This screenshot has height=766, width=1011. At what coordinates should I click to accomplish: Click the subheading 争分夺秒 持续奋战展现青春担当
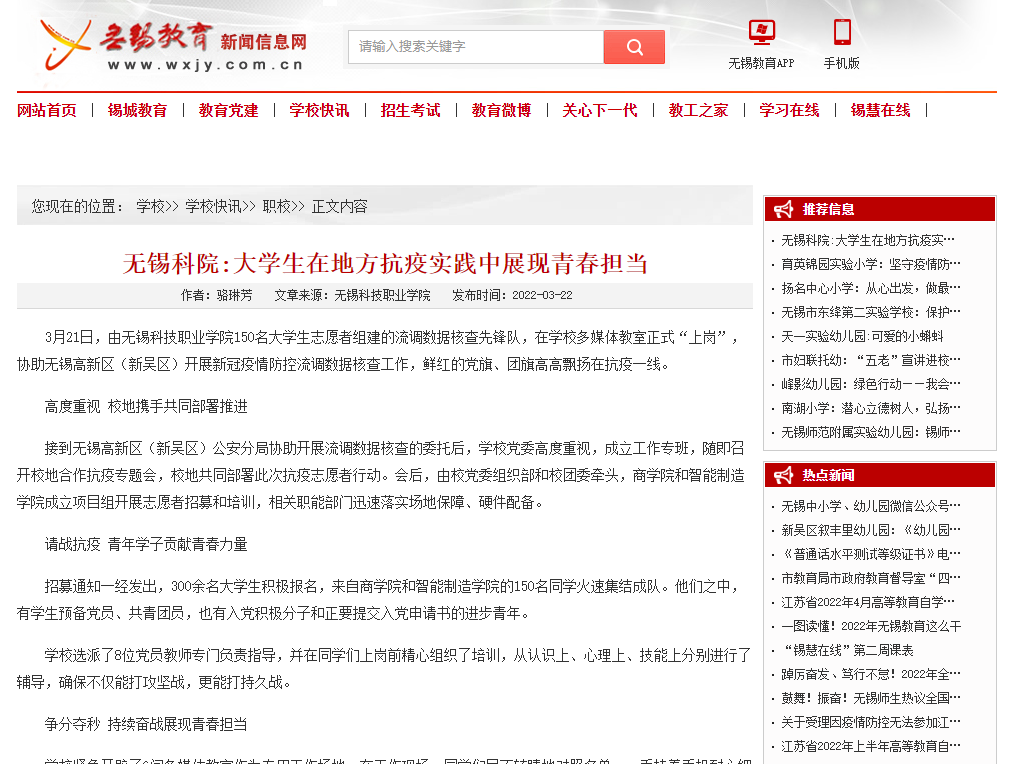[x=146, y=724]
